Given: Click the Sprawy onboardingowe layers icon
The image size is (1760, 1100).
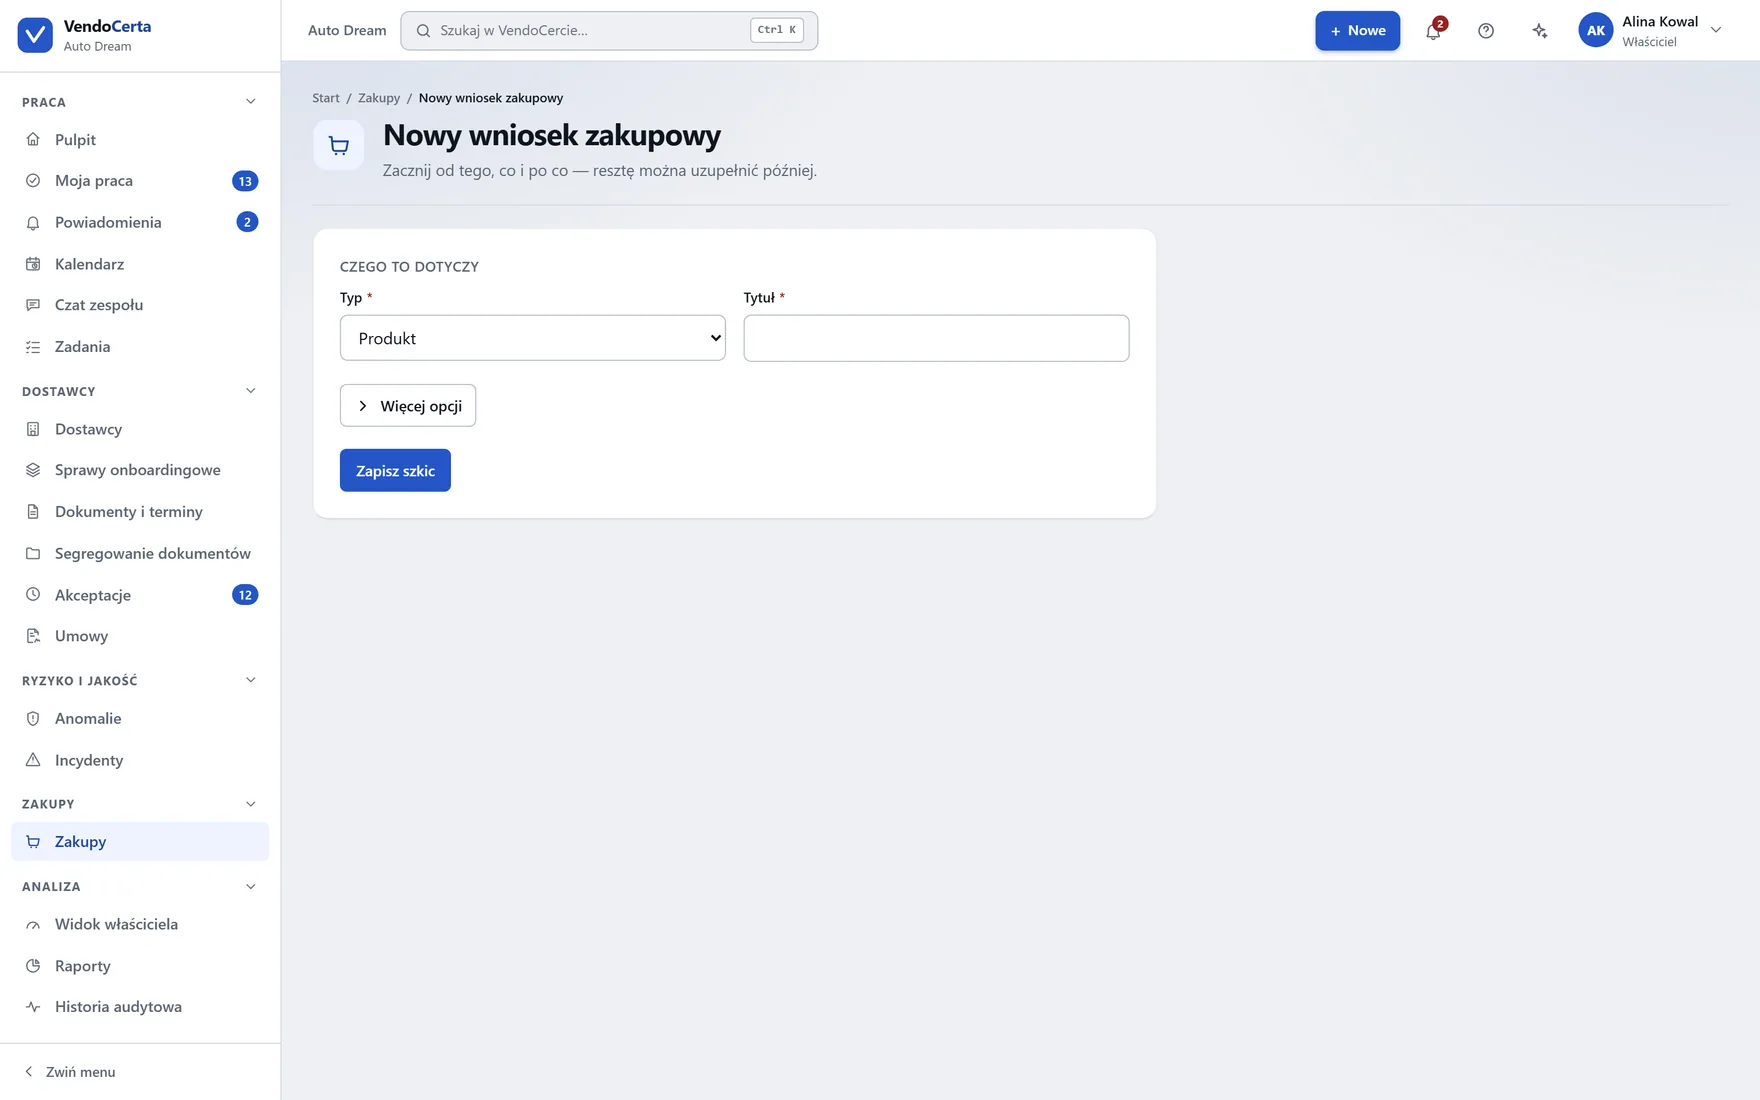Looking at the screenshot, I should [33, 470].
